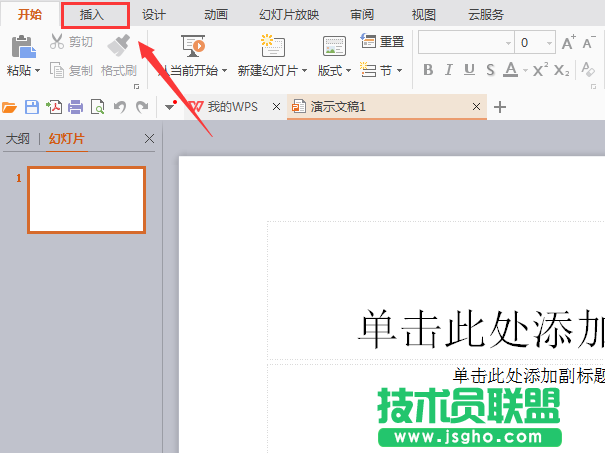Switch to the 视图 ribbon tab
Image resolution: width=605 pixels, height=453 pixels.
pyautogui.click(x=424, y=15)
